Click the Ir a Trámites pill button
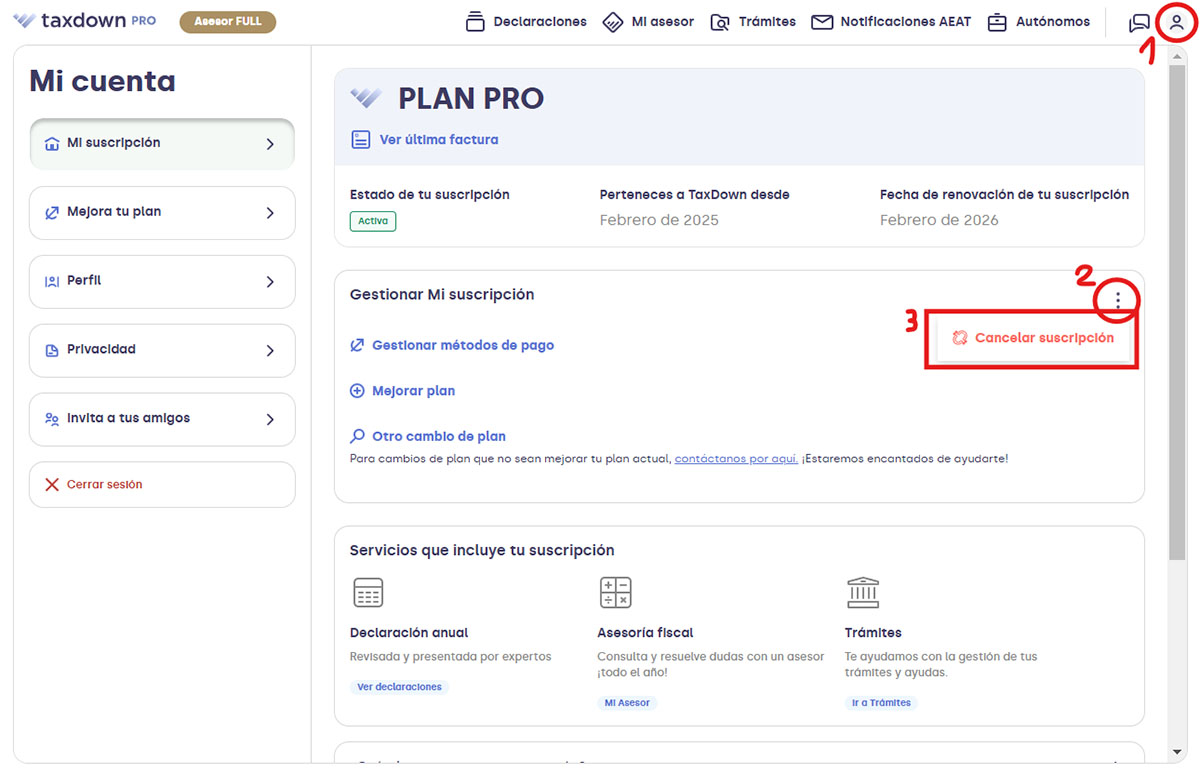Viewport: 1200px width, 773px height. (x=881, y=703)
